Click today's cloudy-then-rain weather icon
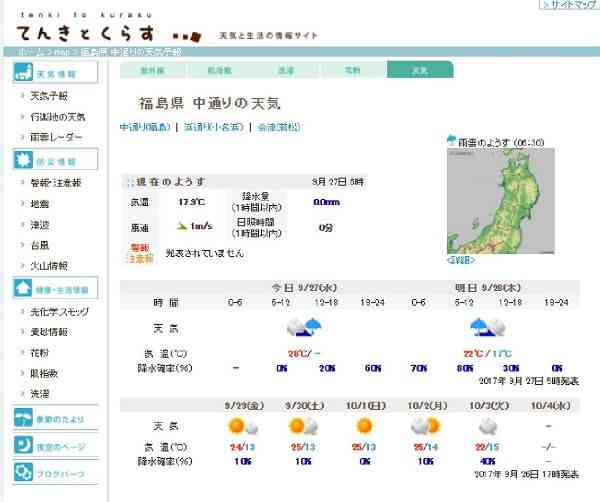600x502 pixels. tap(304, 327)
